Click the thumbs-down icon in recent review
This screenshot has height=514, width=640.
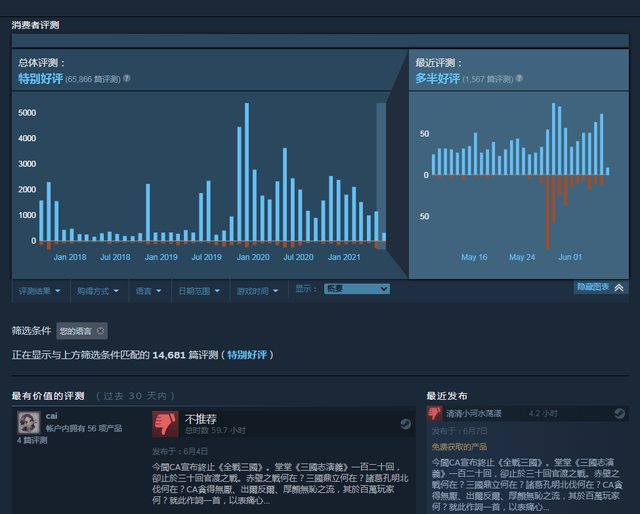coord(435,412)
